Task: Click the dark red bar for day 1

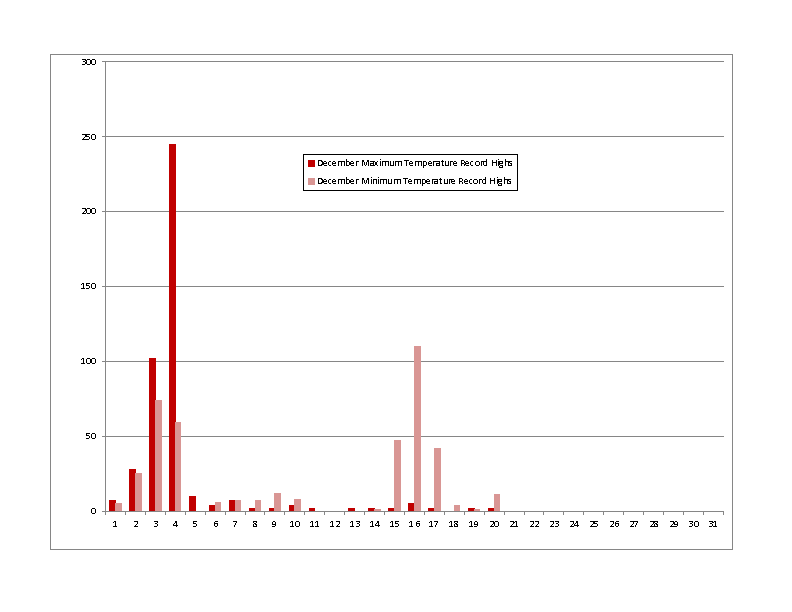Action: pos(112,505)
